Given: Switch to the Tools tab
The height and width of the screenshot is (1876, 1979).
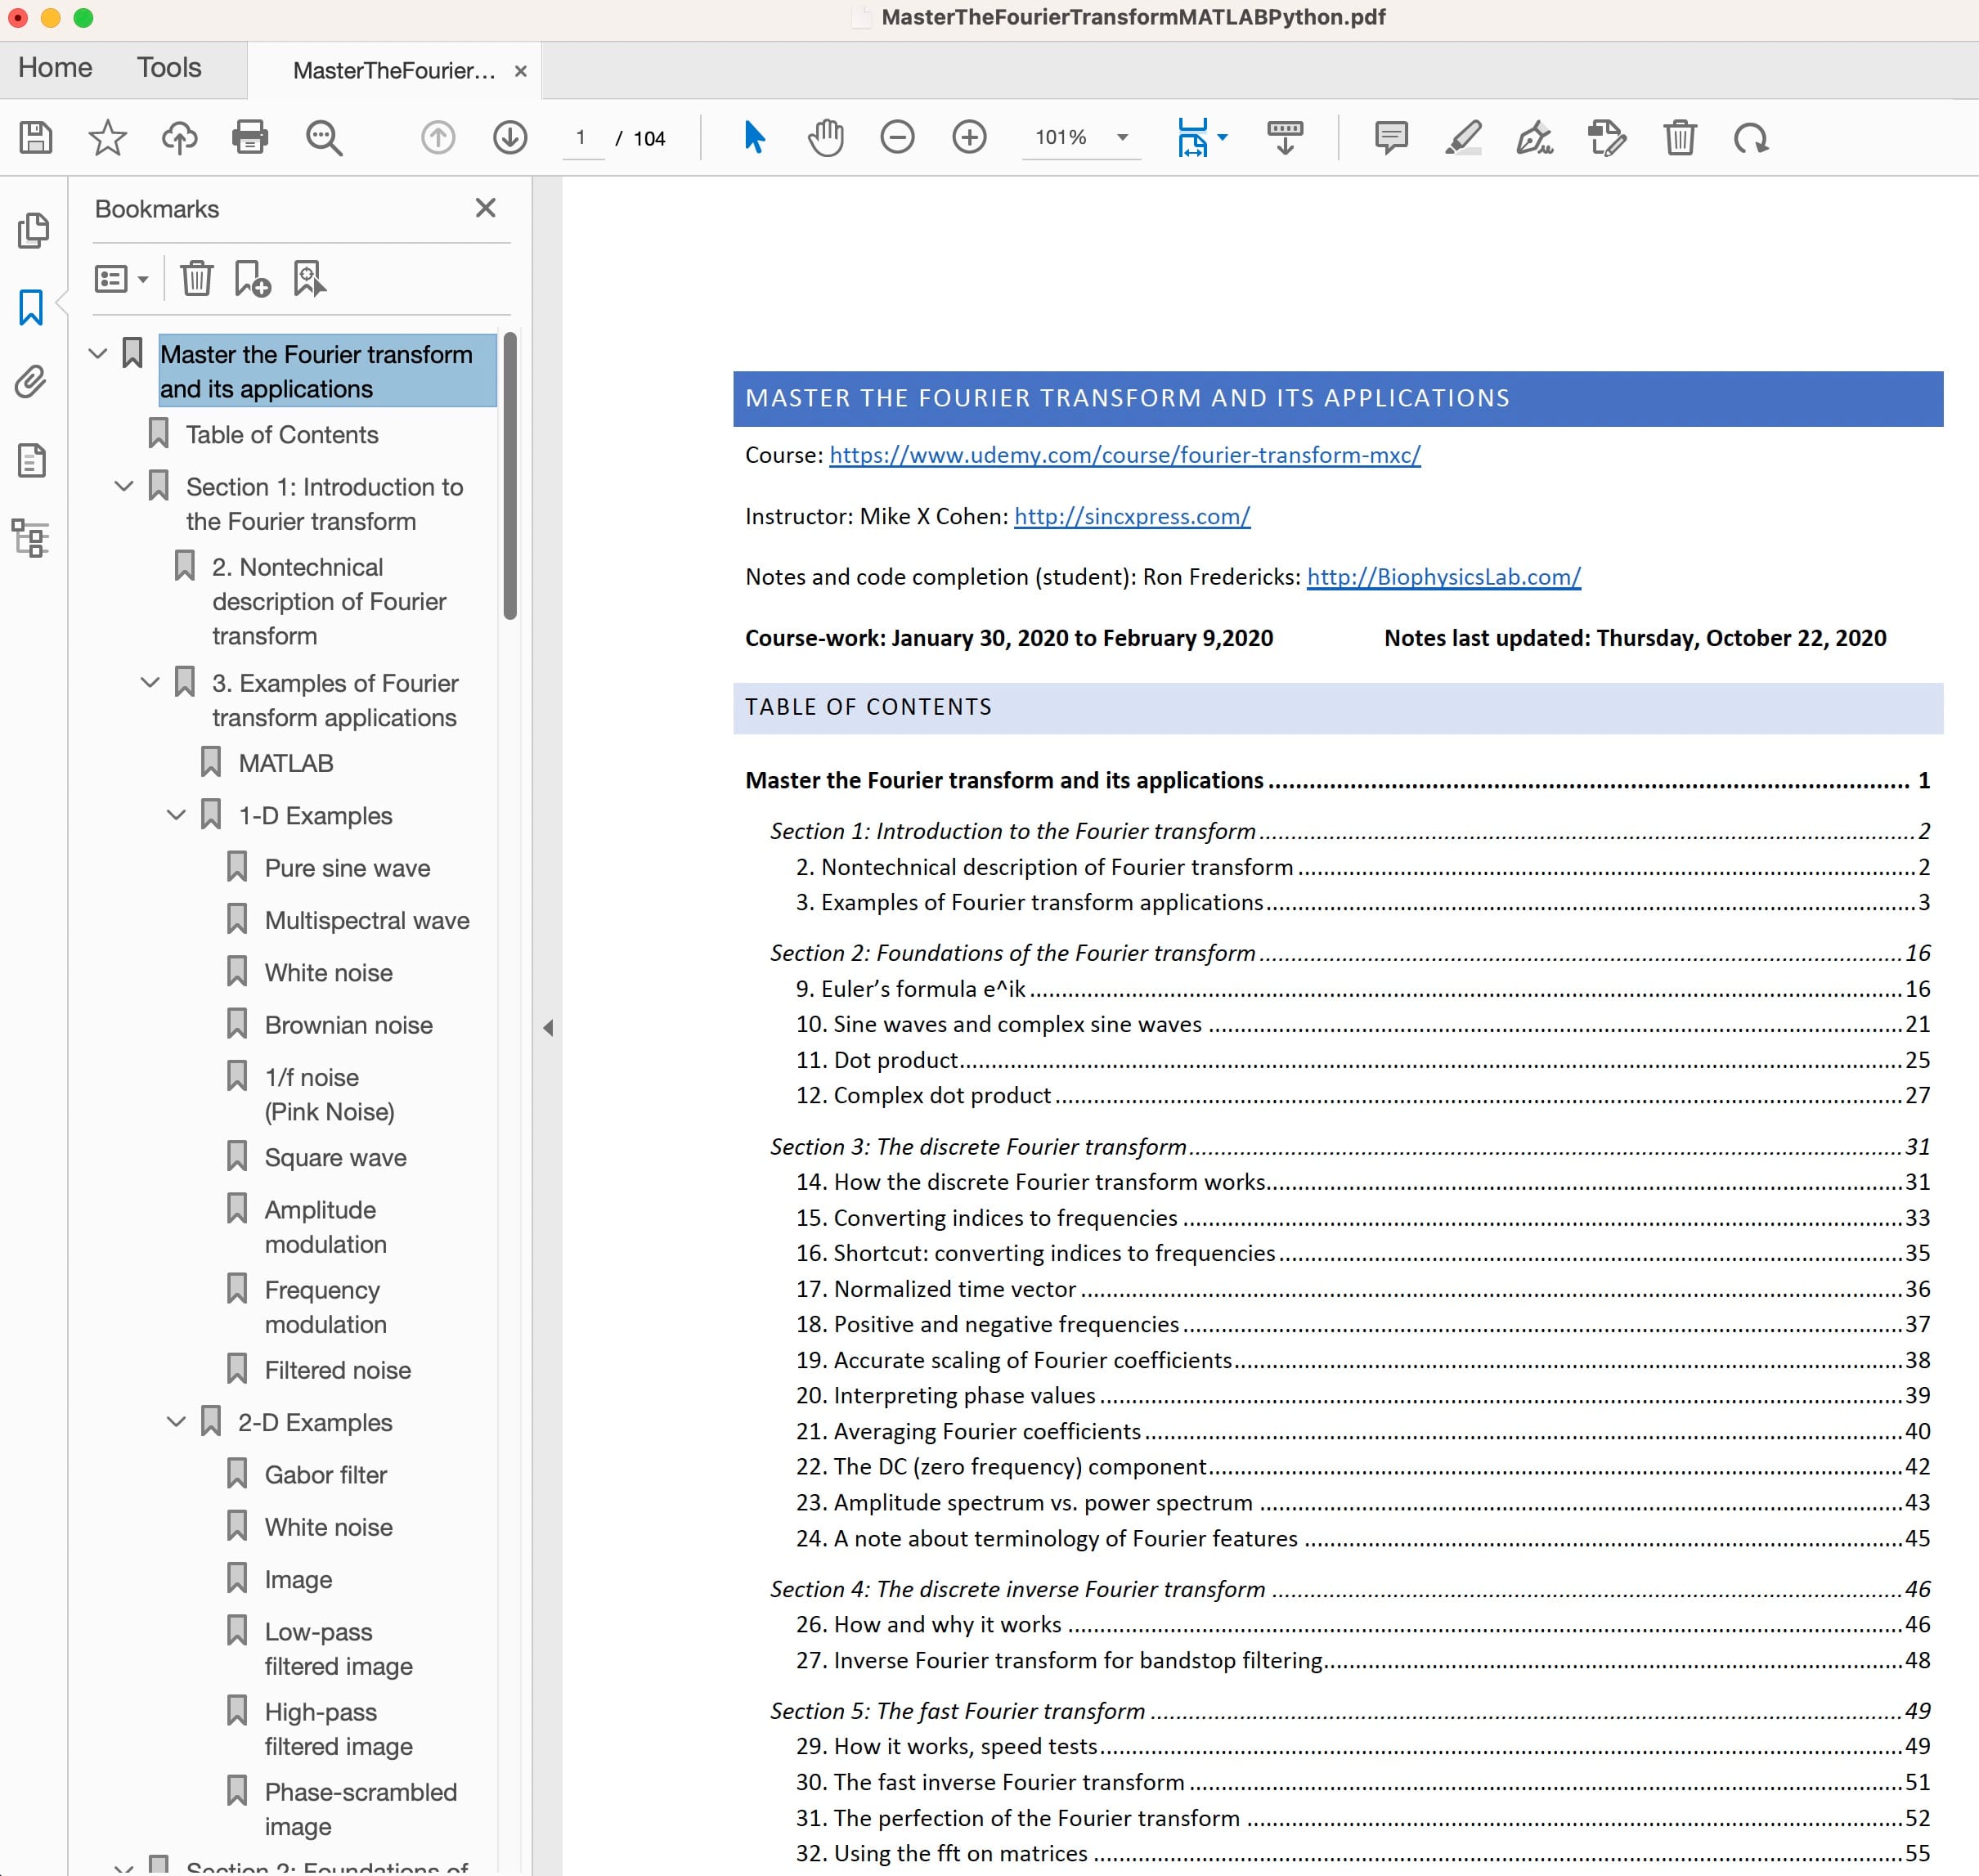Looking at the screenshot, I should (169, 68).
